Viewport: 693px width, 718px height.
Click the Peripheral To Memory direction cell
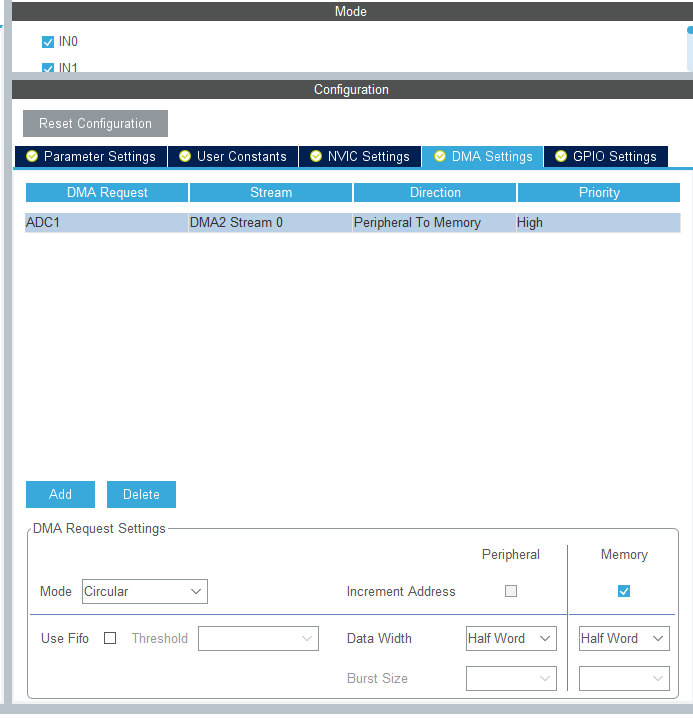434,223
